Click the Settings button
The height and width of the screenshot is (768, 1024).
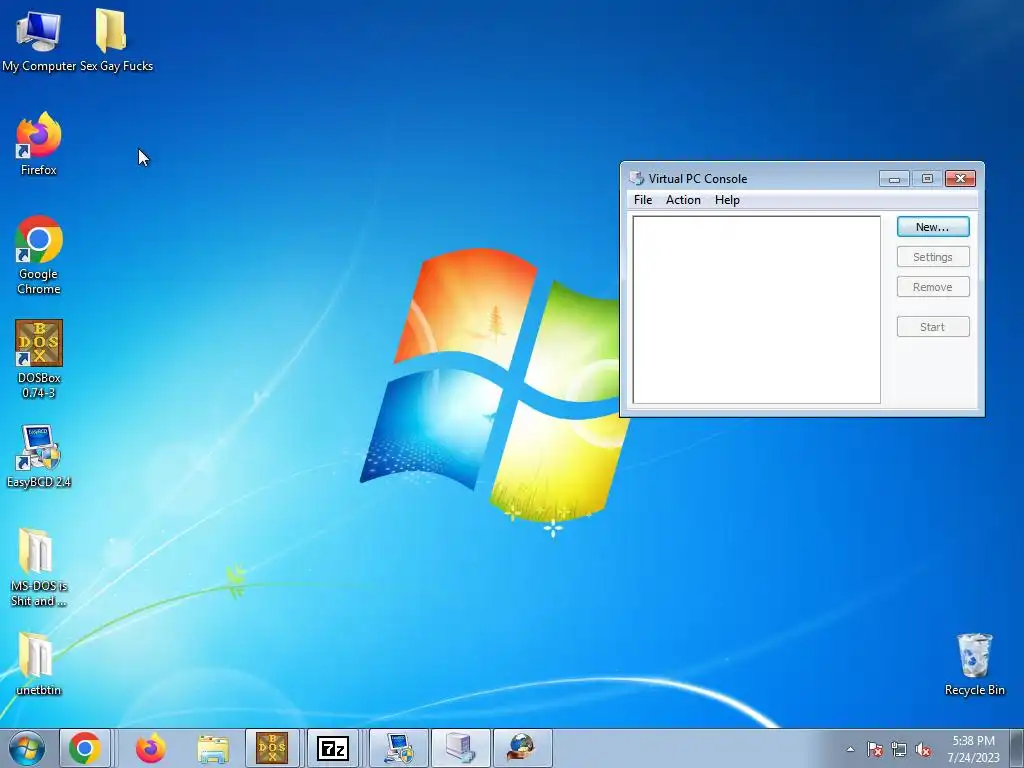(x=933, y=257)
